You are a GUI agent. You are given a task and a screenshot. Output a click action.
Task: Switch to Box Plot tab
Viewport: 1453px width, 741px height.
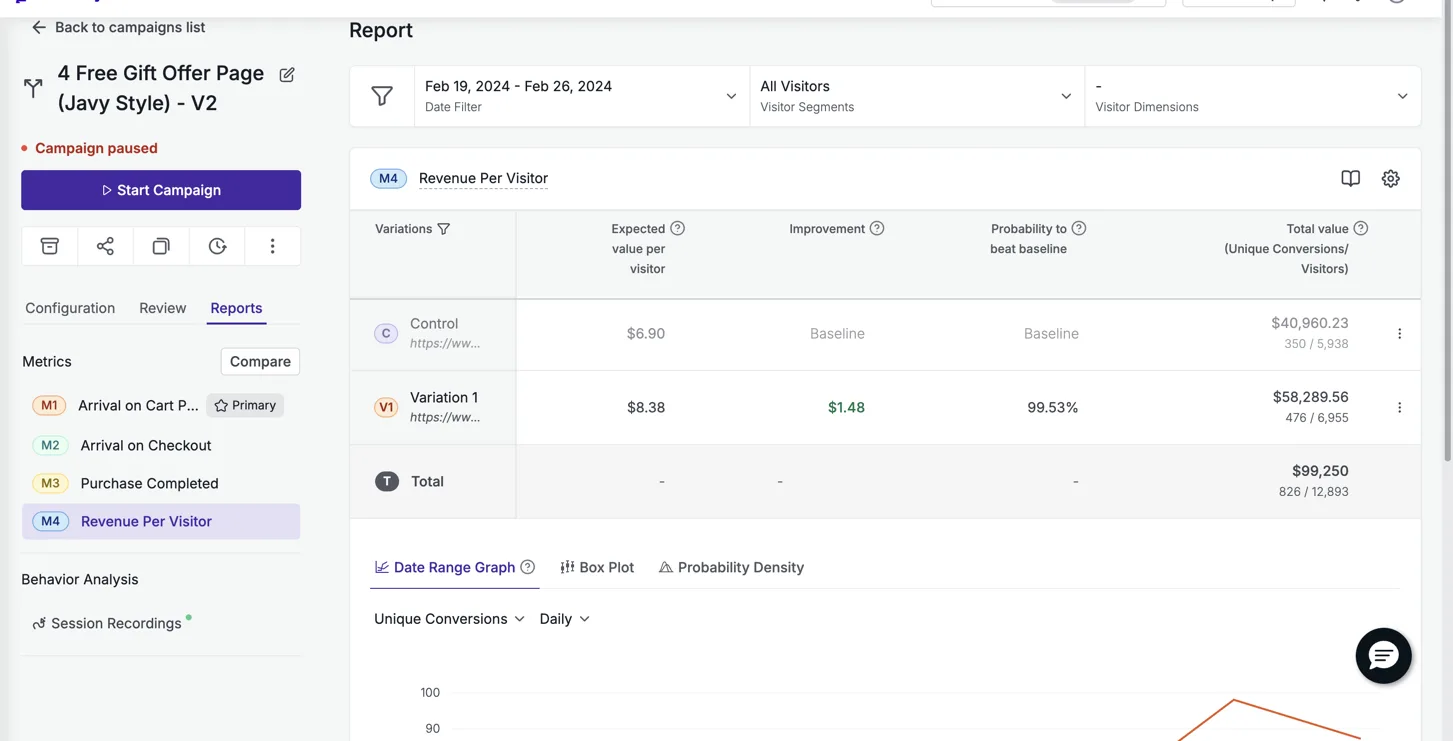(x=597, y=567)
